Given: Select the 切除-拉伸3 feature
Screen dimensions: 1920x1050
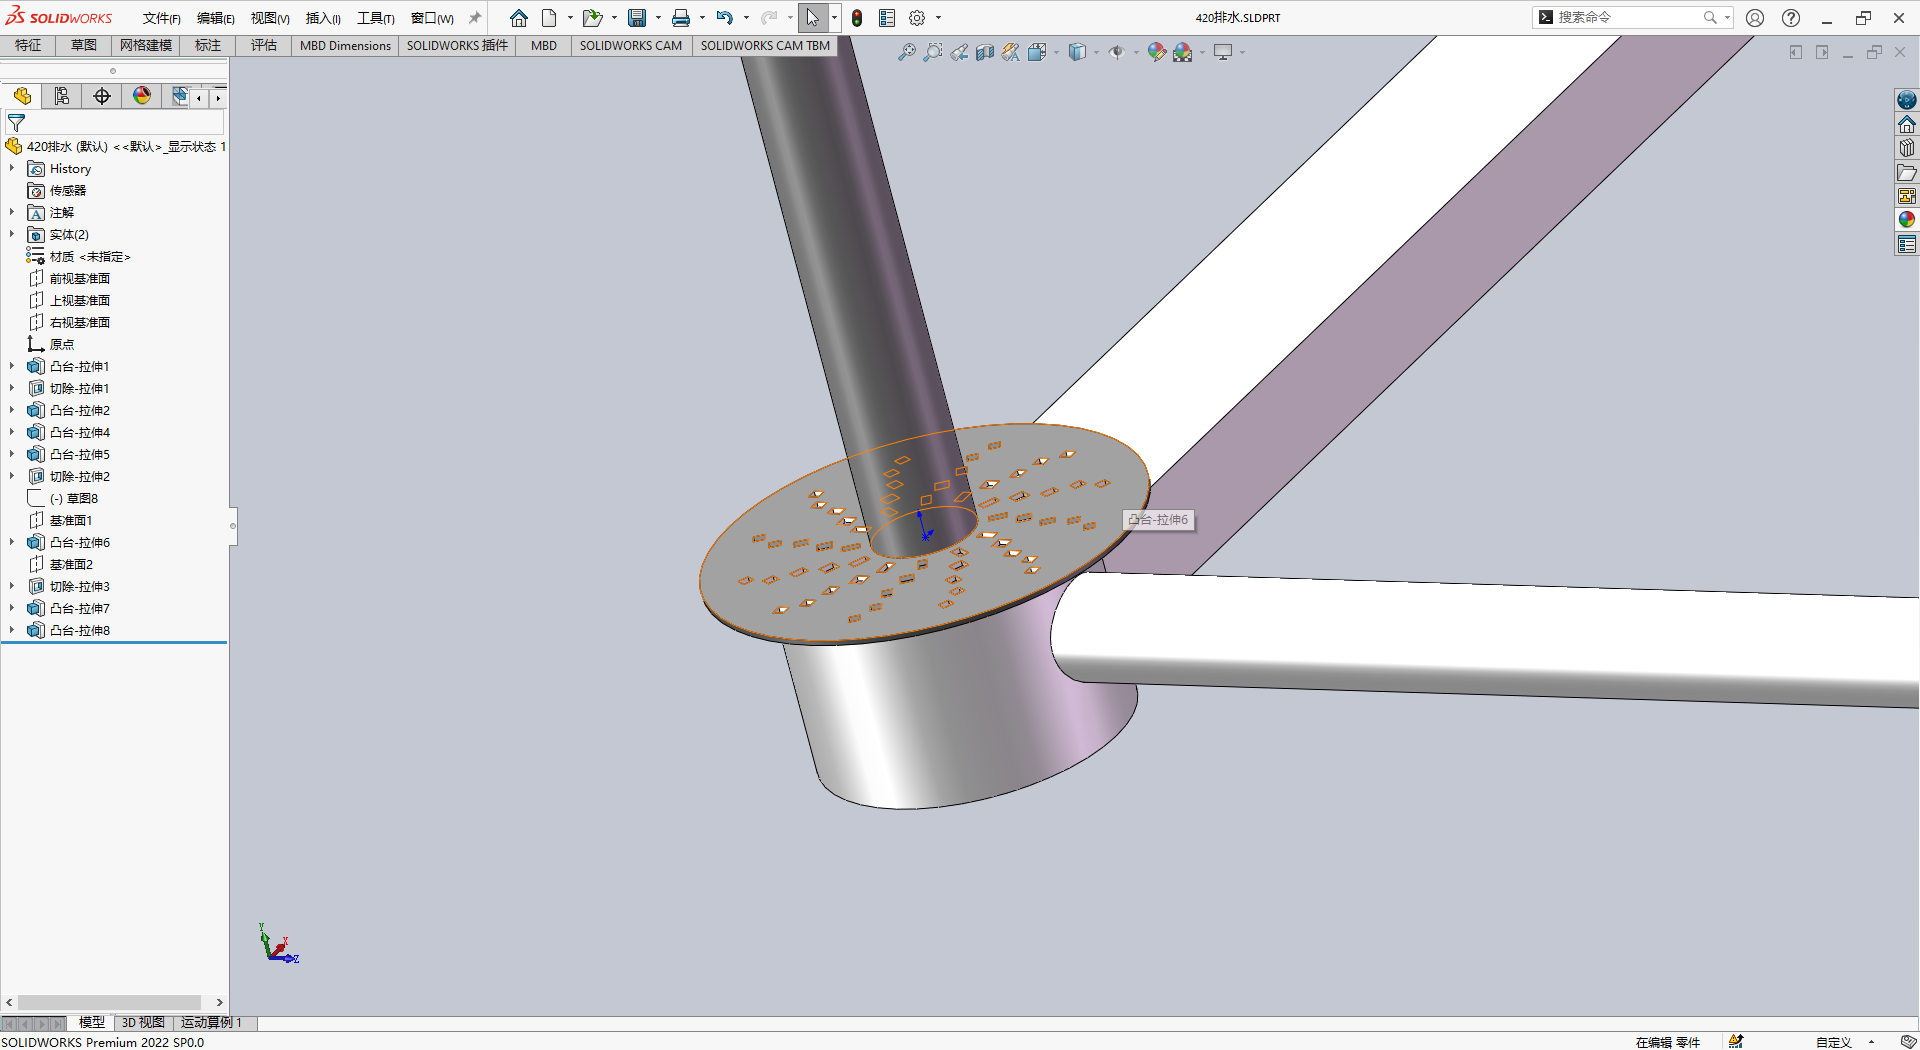Looking at the screenshot, I should pos(79,586).
